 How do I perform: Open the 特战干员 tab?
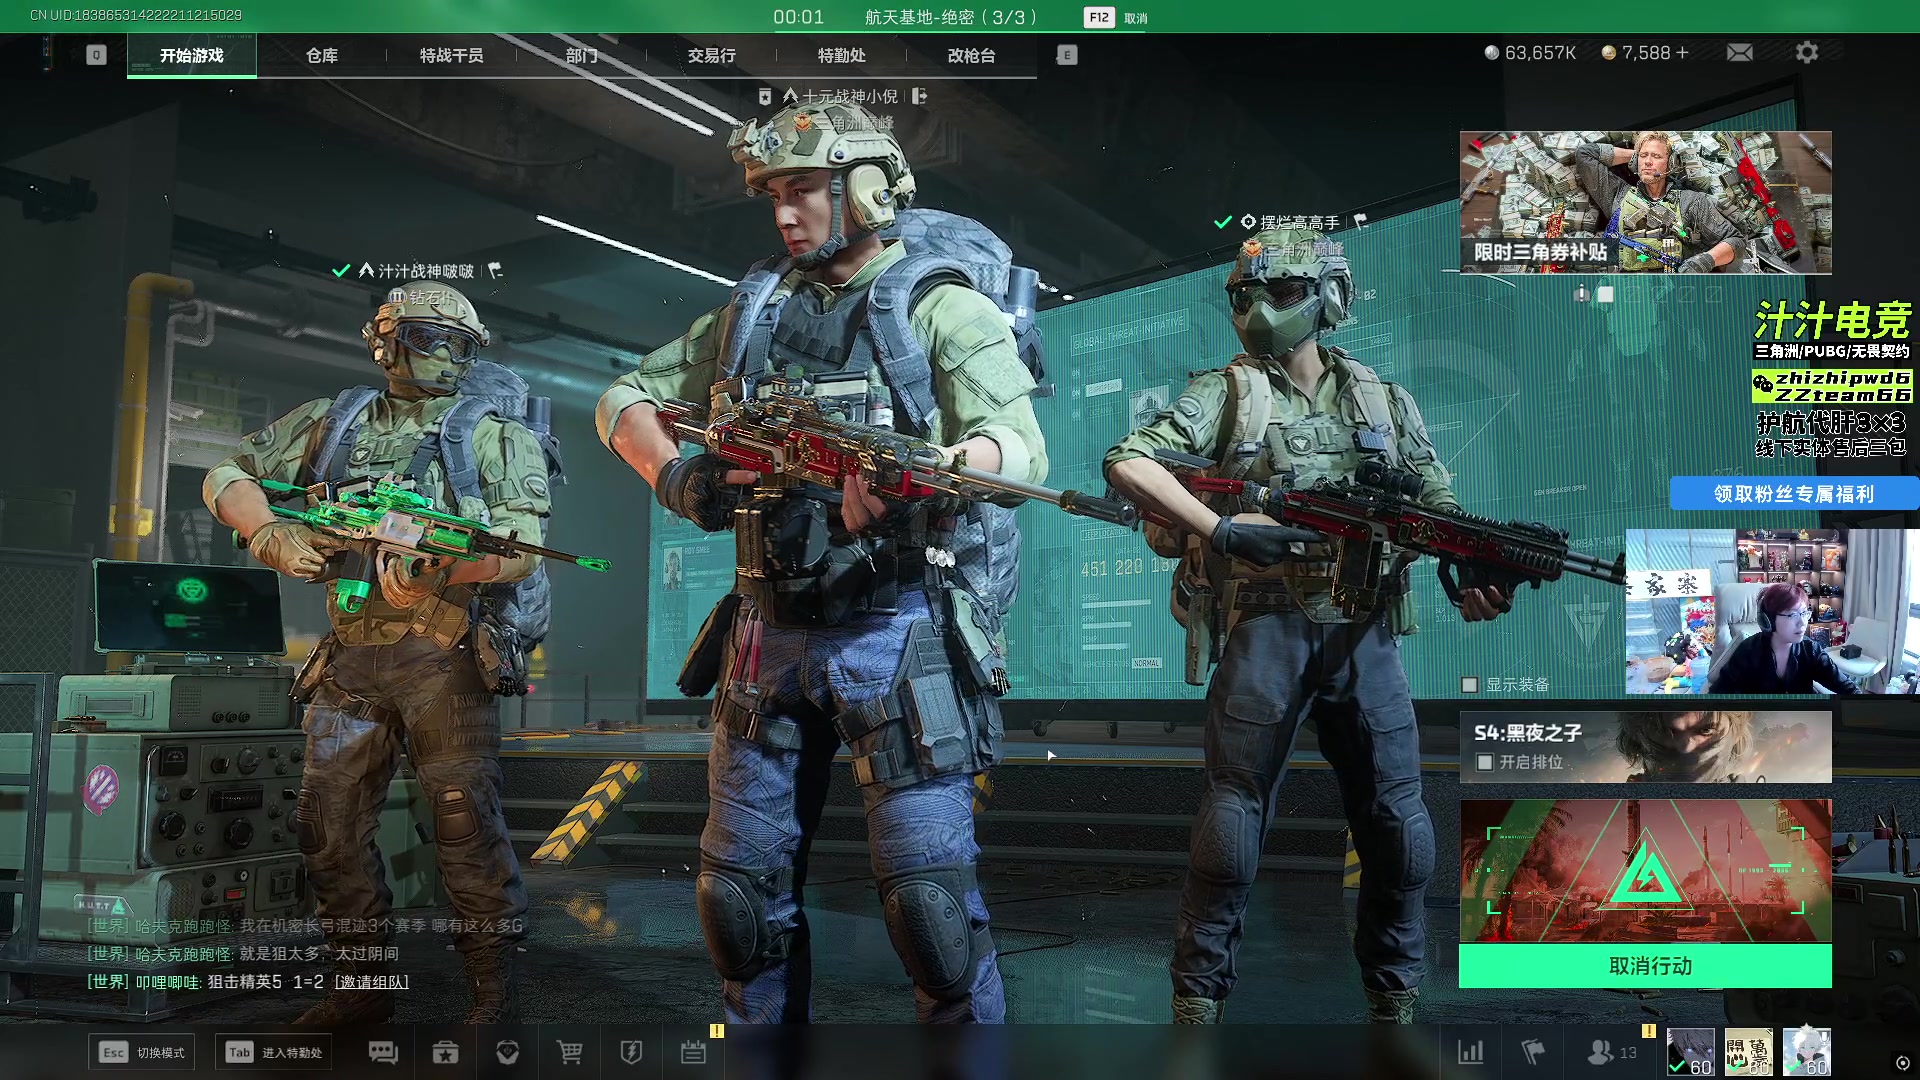pos(451,56)
